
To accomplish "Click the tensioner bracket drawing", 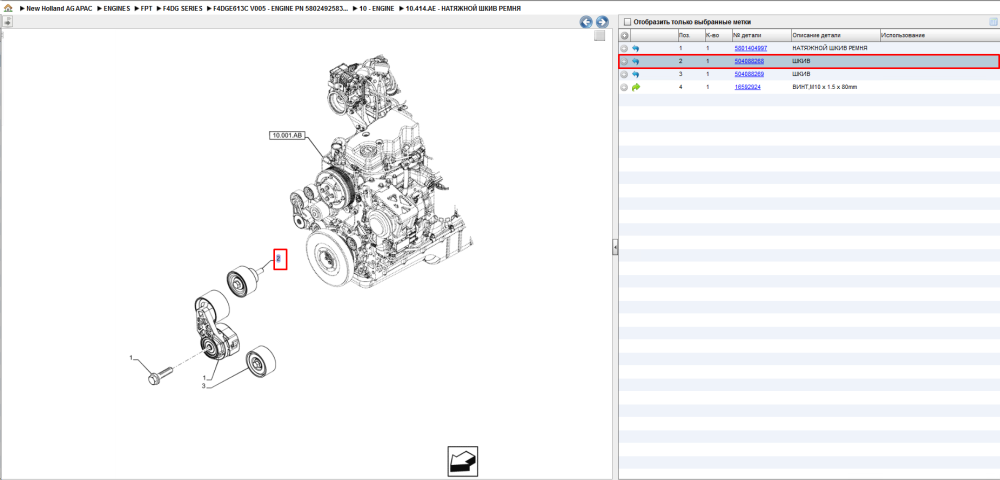I will (x=216, y=326).
